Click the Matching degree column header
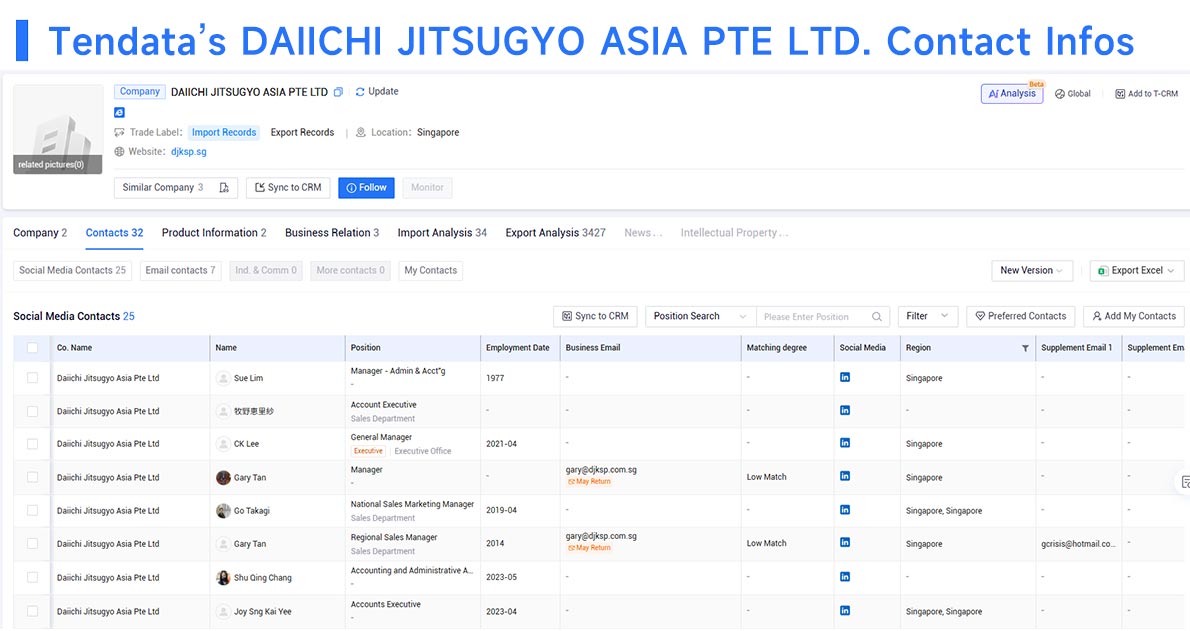This screenshot has height=631, width=1190. tap(776, 348)
